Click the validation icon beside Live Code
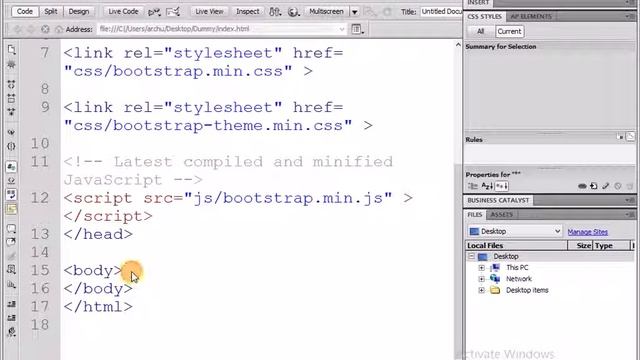 tap(154, 12)
